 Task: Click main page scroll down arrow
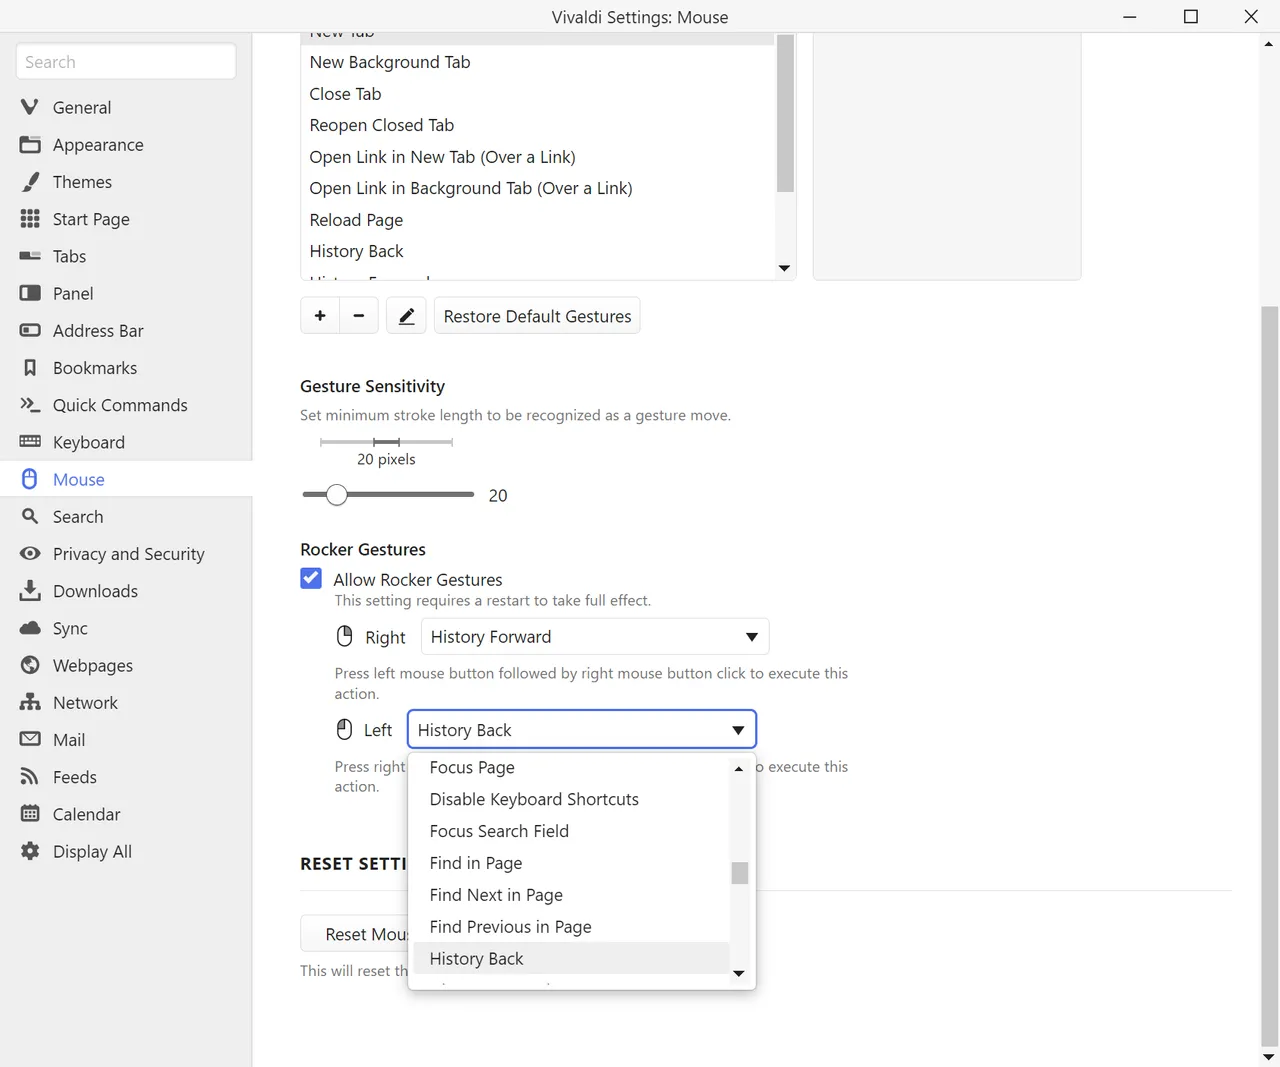click(x=1269, y=1057)
